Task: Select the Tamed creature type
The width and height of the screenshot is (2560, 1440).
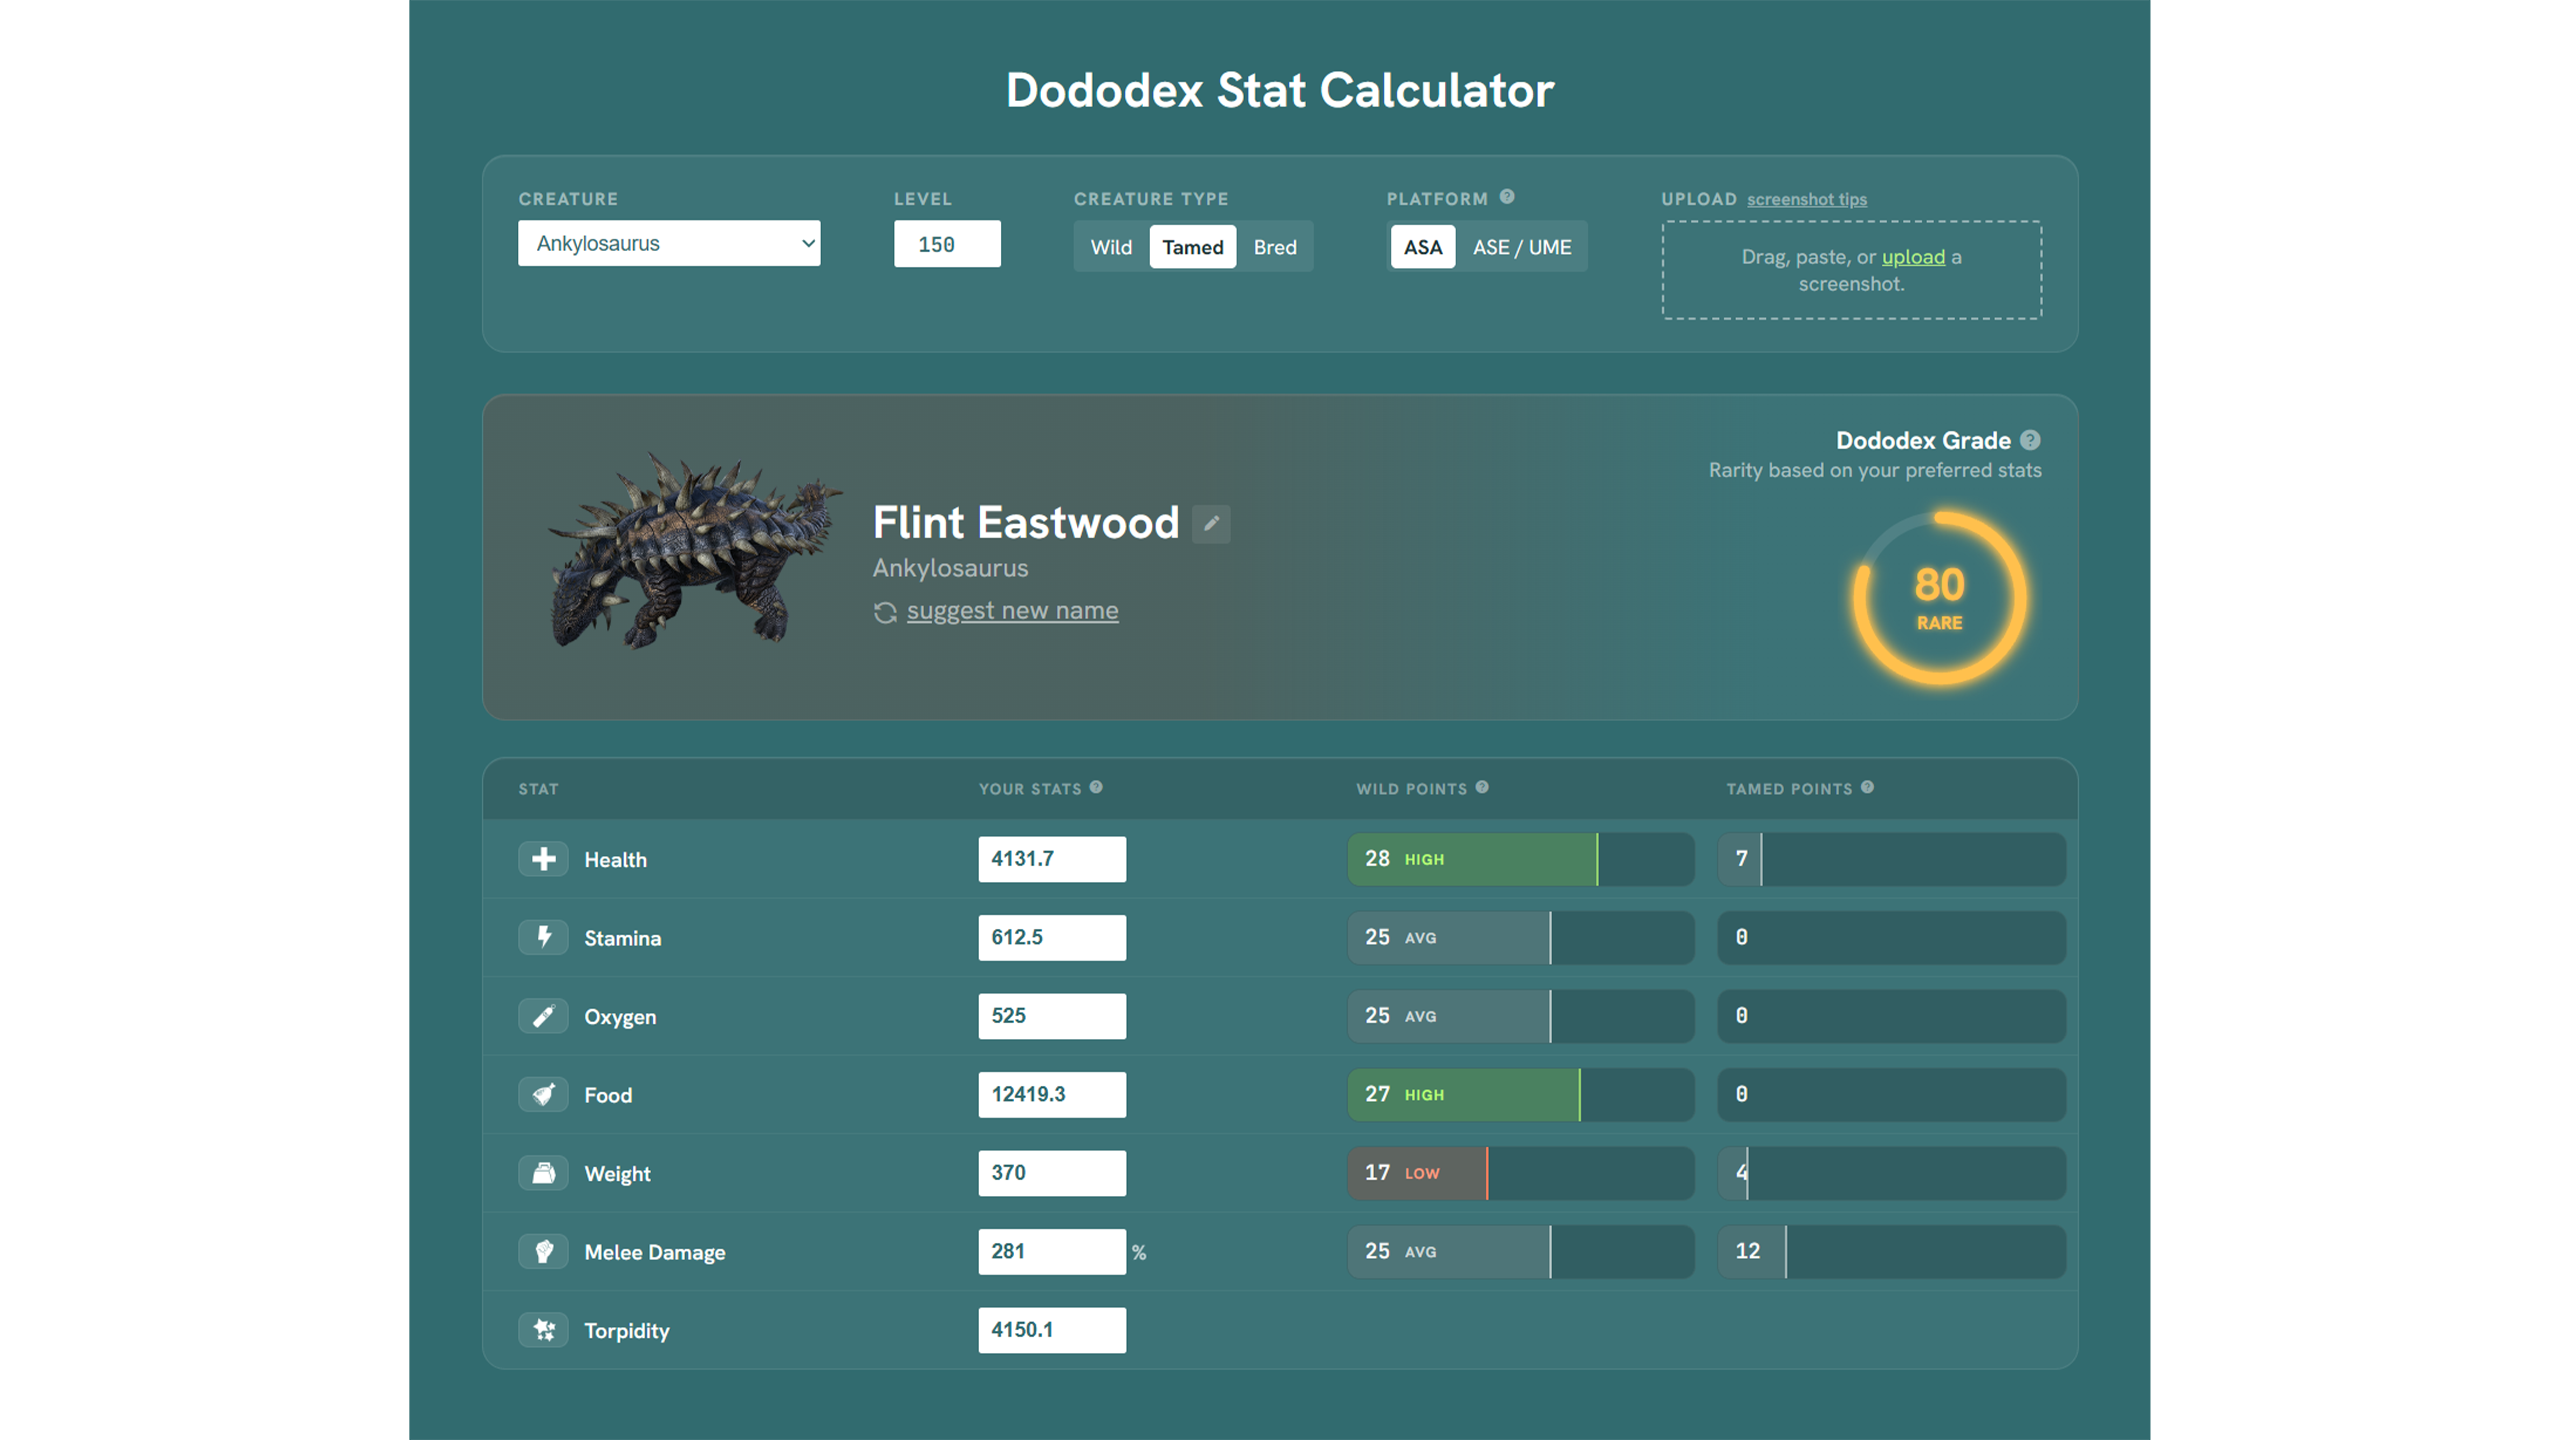Action: (1193, 247)
